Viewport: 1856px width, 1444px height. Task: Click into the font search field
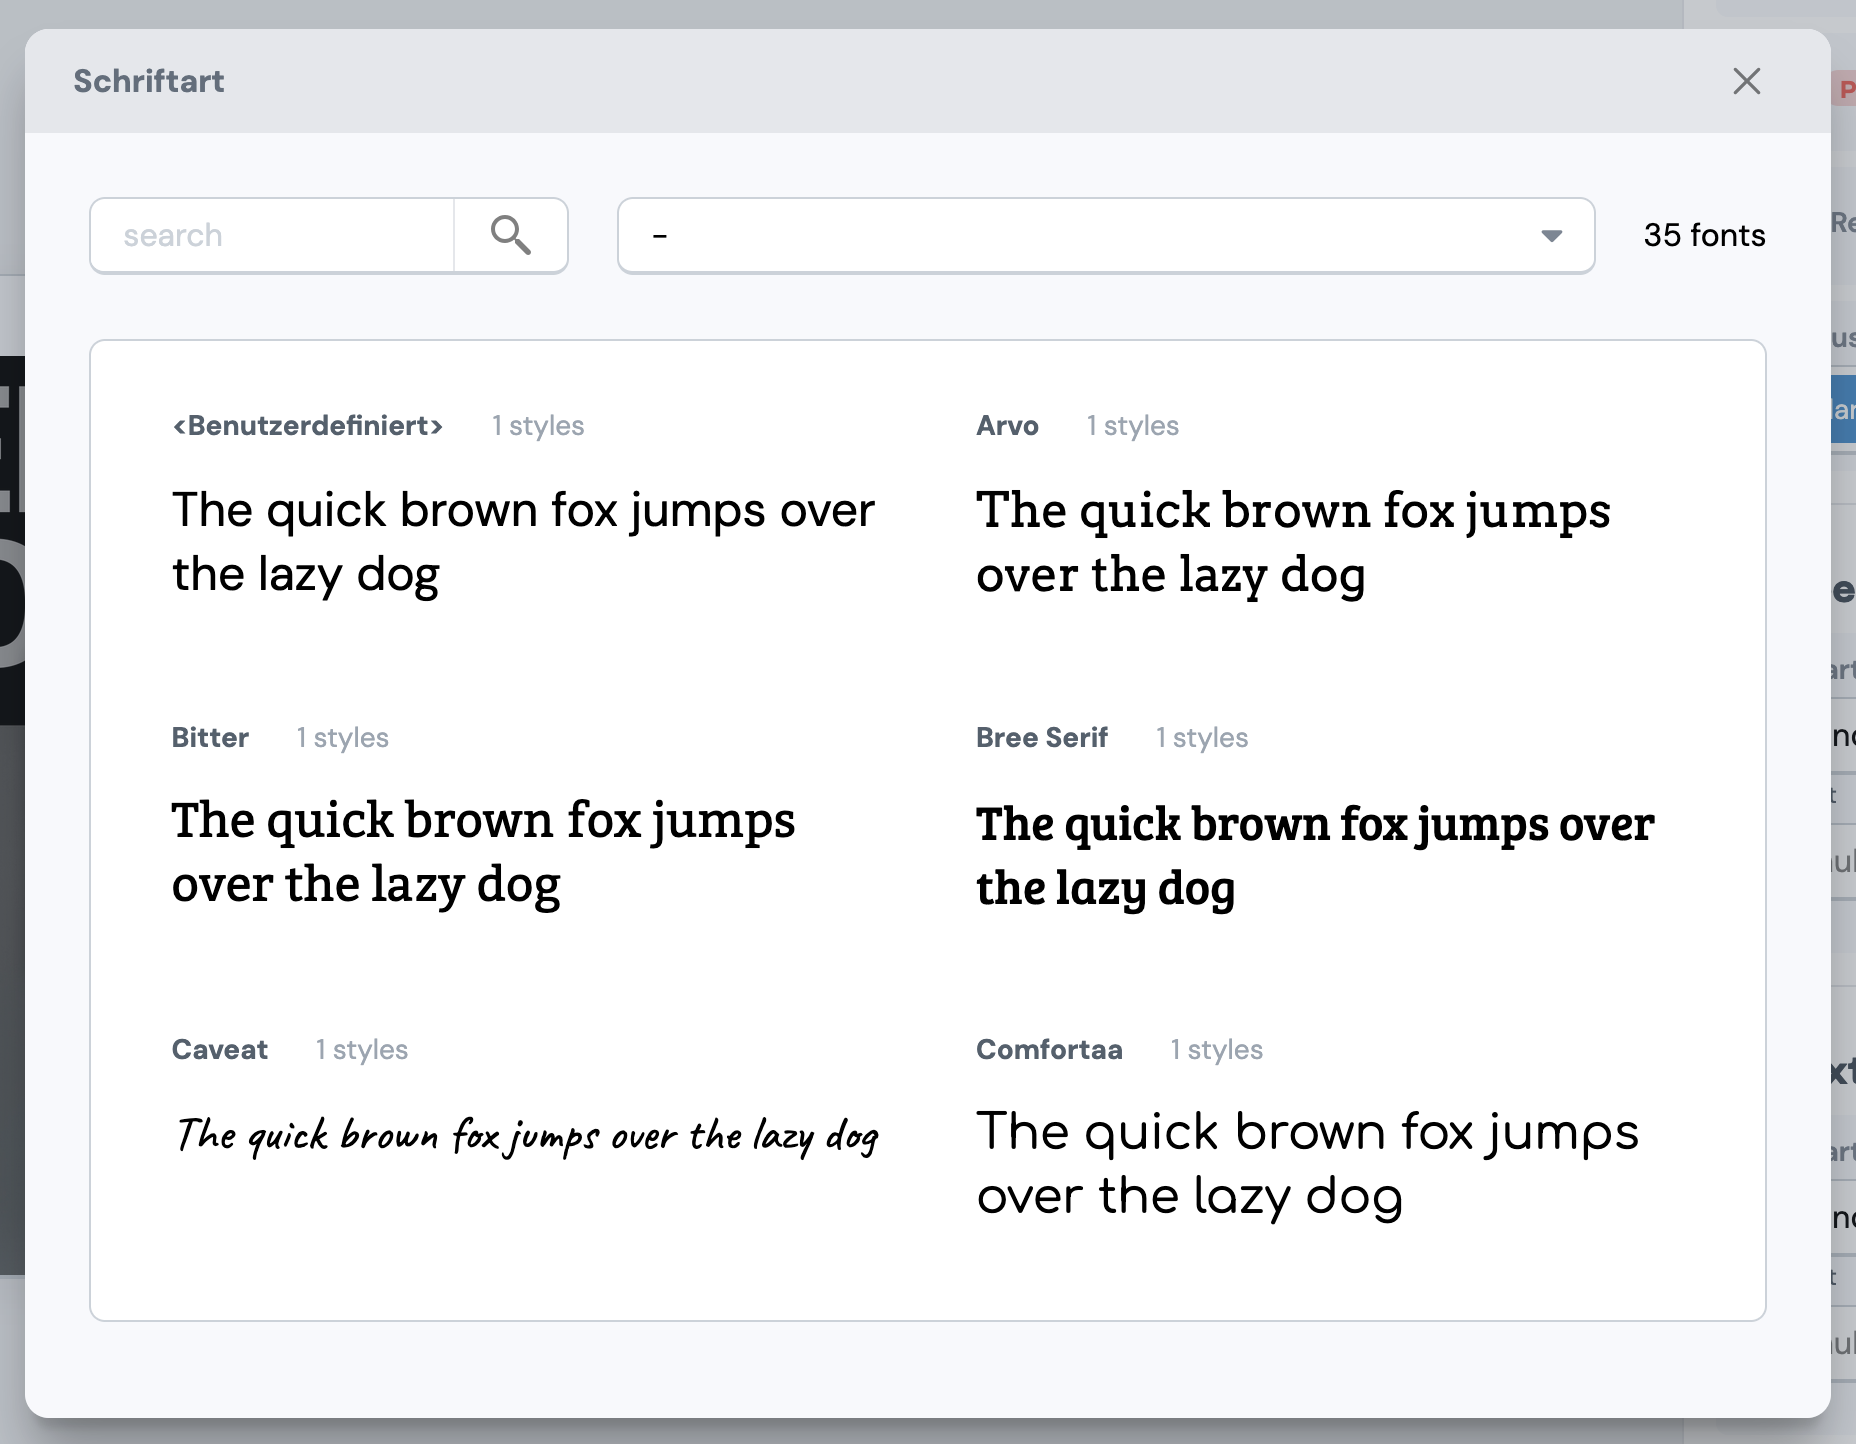[270, 235]
